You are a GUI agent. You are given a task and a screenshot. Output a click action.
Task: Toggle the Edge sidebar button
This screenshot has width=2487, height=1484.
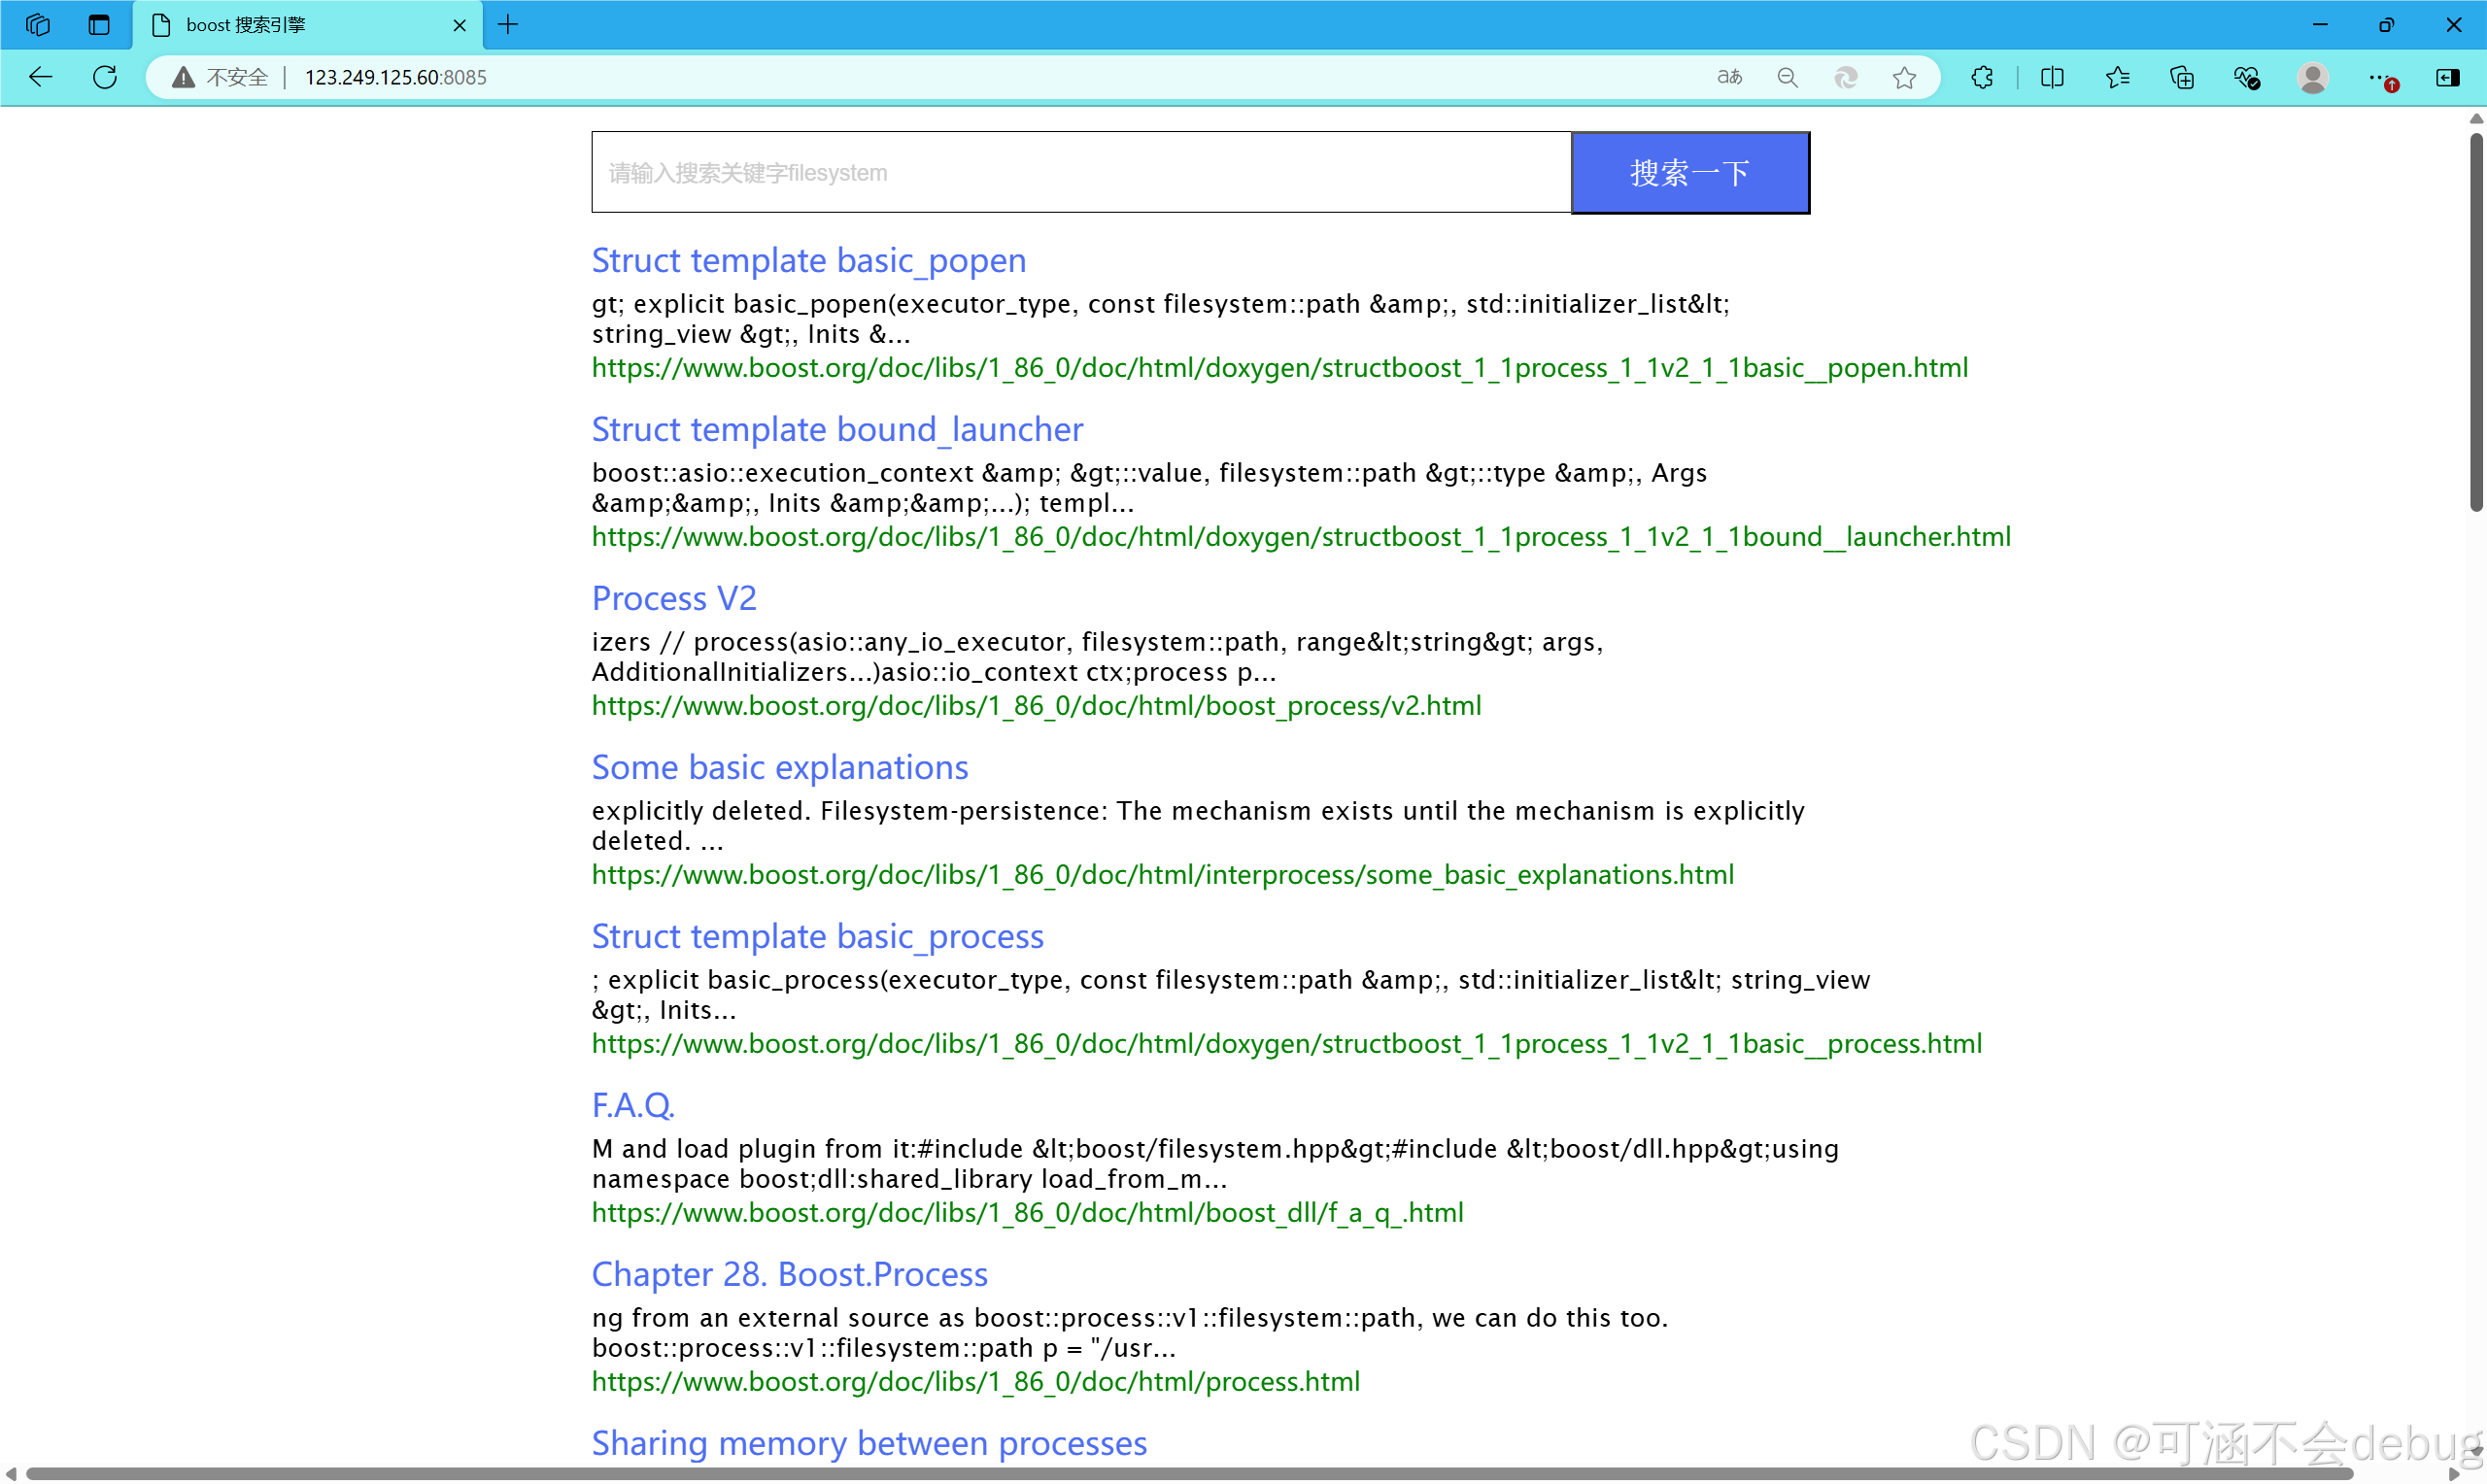pyautogui.click(x=2447, y=77)
